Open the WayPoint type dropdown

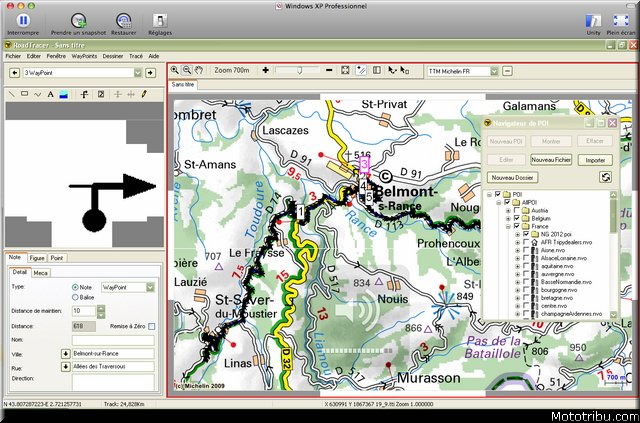pyautogui.click(x=150, y=287)
